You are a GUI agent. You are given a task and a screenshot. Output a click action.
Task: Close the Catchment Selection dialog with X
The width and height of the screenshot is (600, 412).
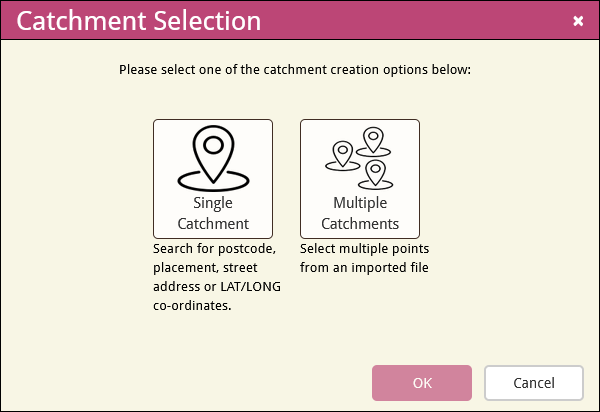point(578,21)
